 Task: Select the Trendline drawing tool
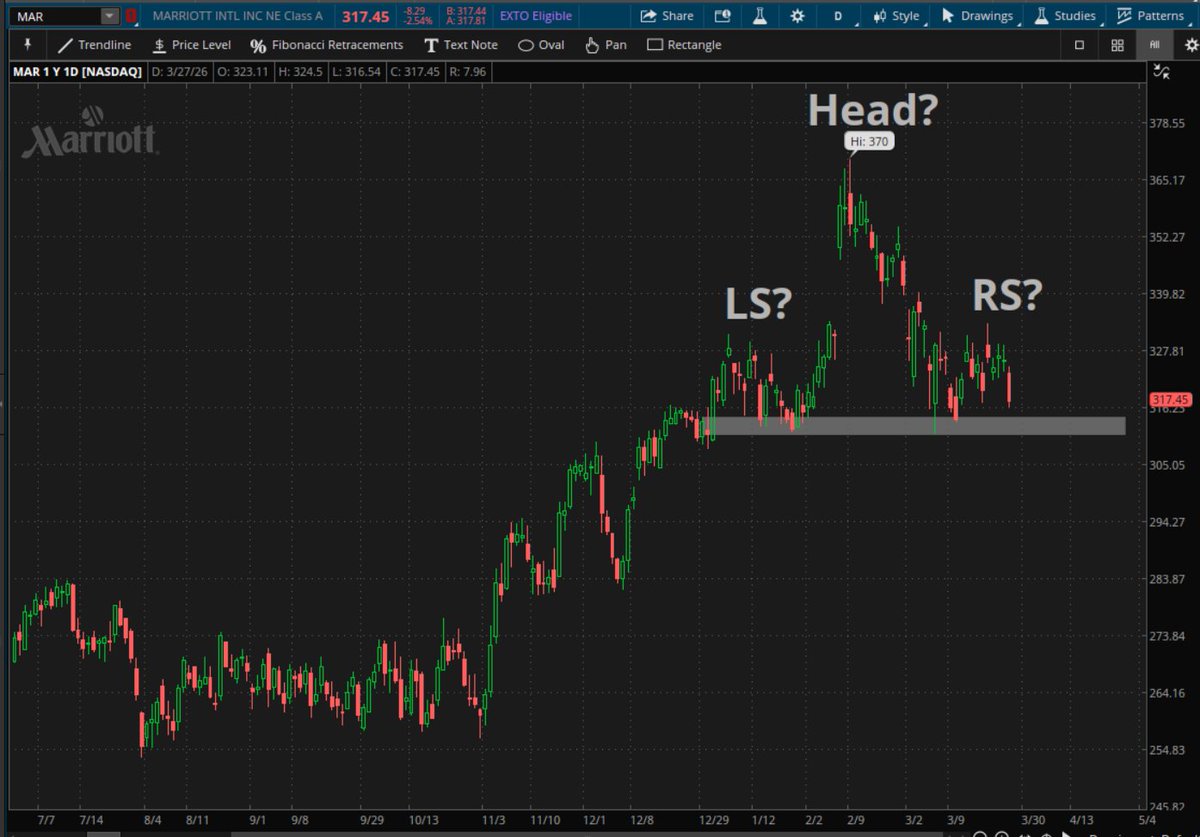pyautogui.click(x=94, y=45)
